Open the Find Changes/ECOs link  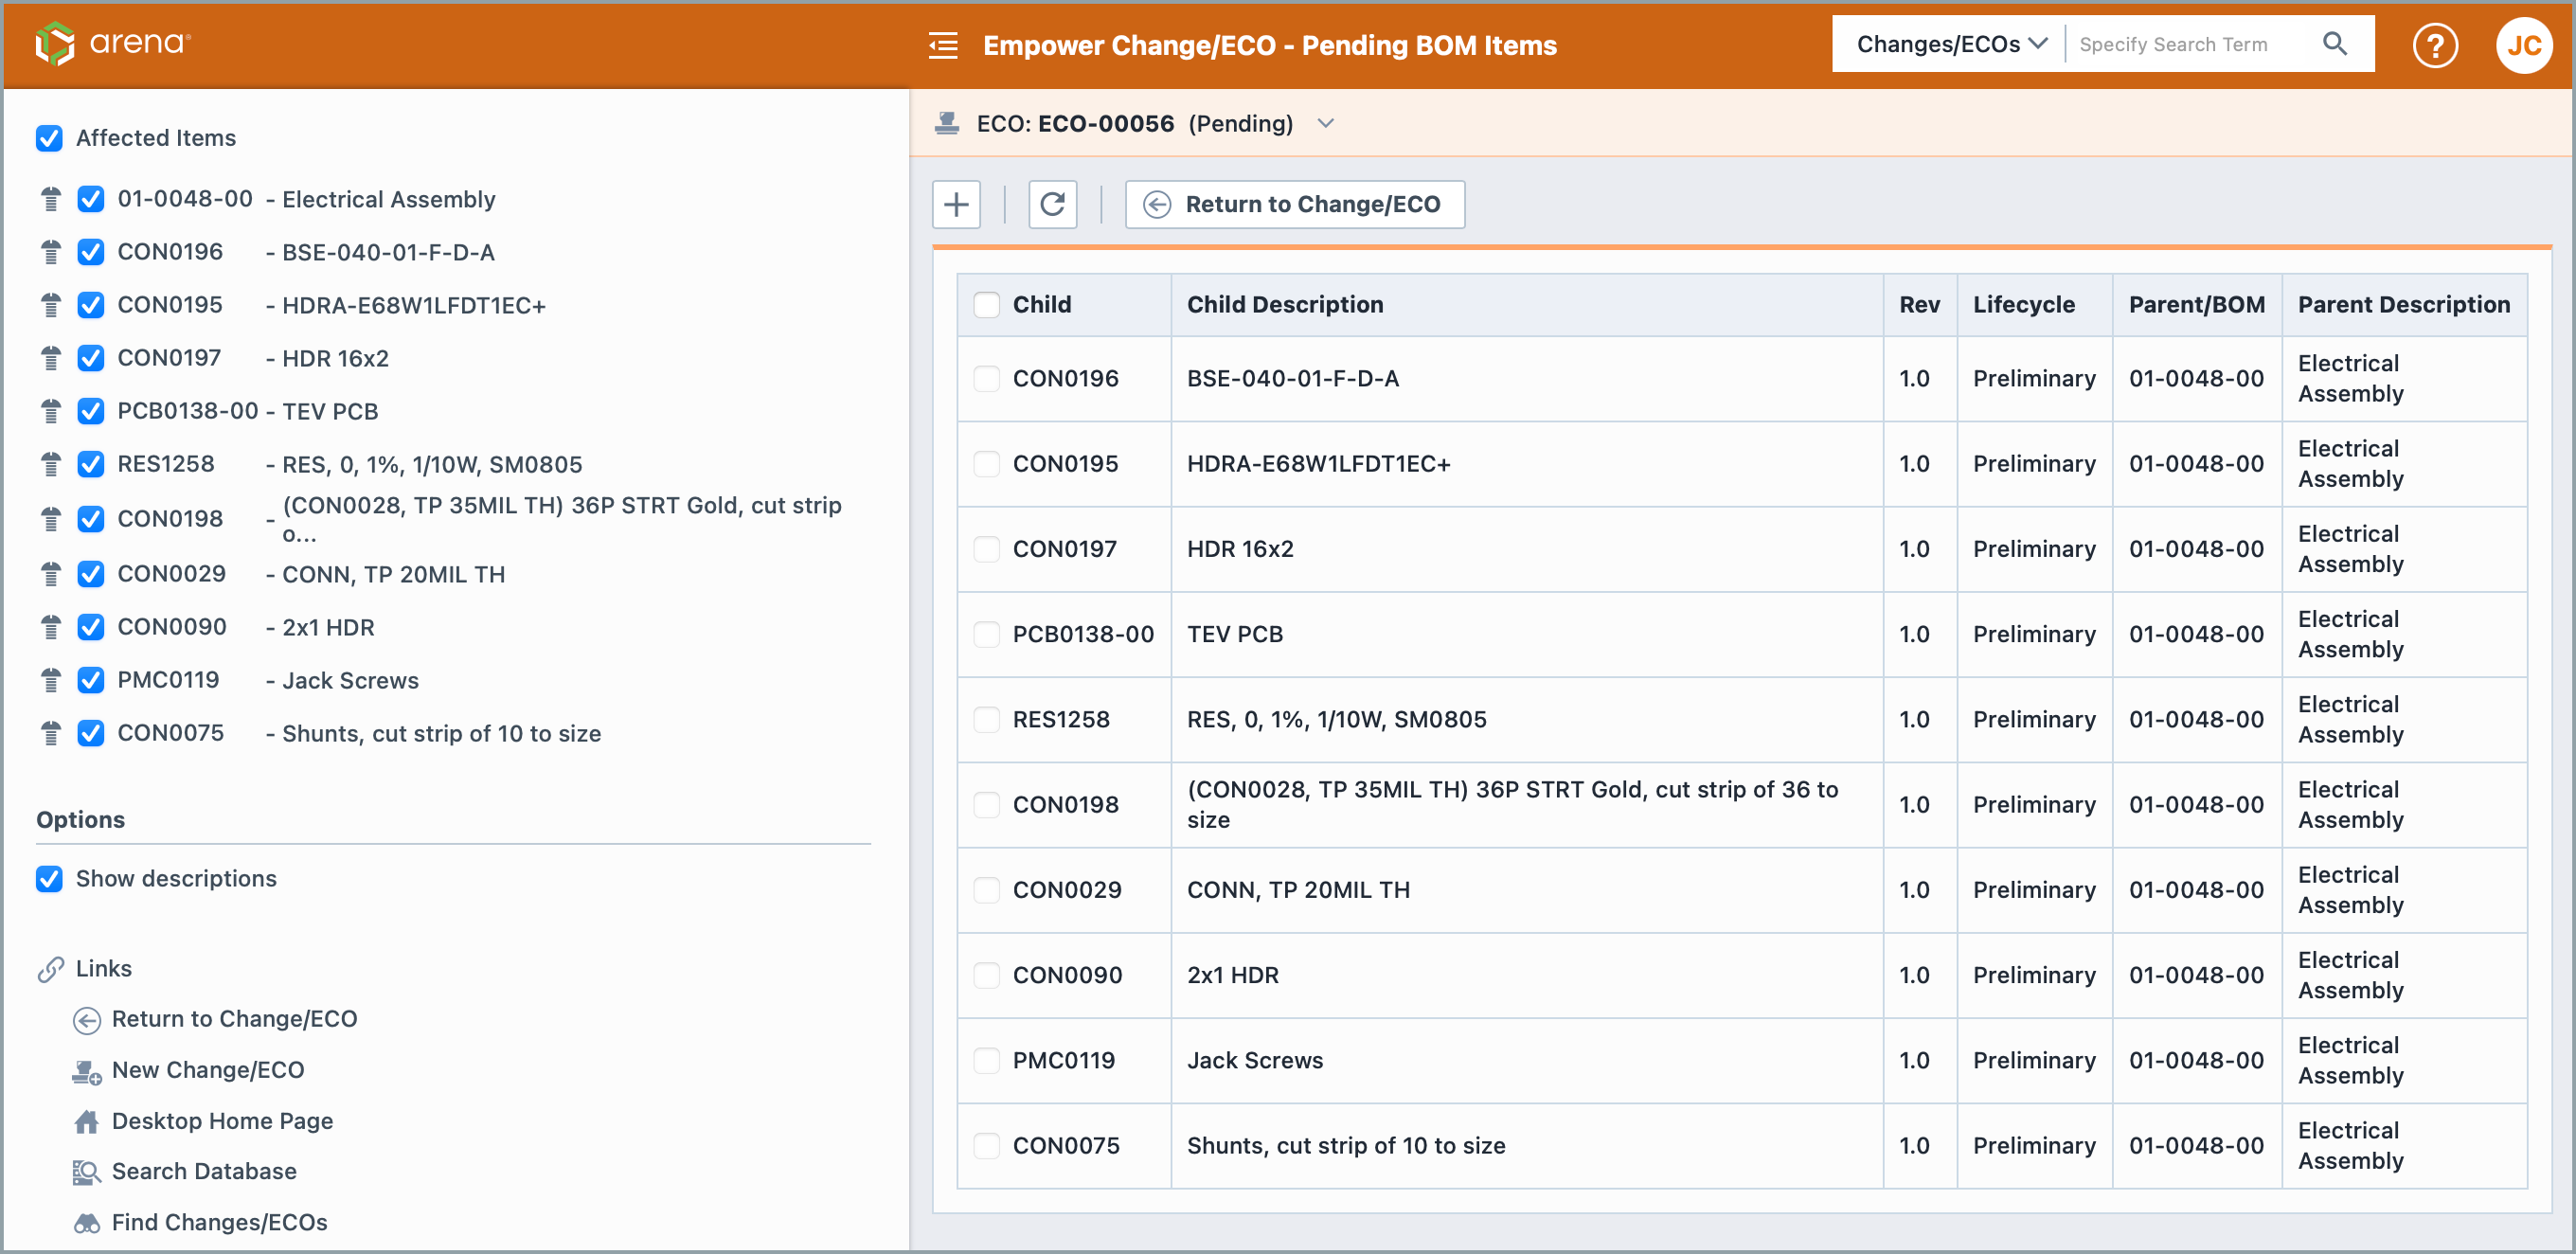coord(219,1222)
